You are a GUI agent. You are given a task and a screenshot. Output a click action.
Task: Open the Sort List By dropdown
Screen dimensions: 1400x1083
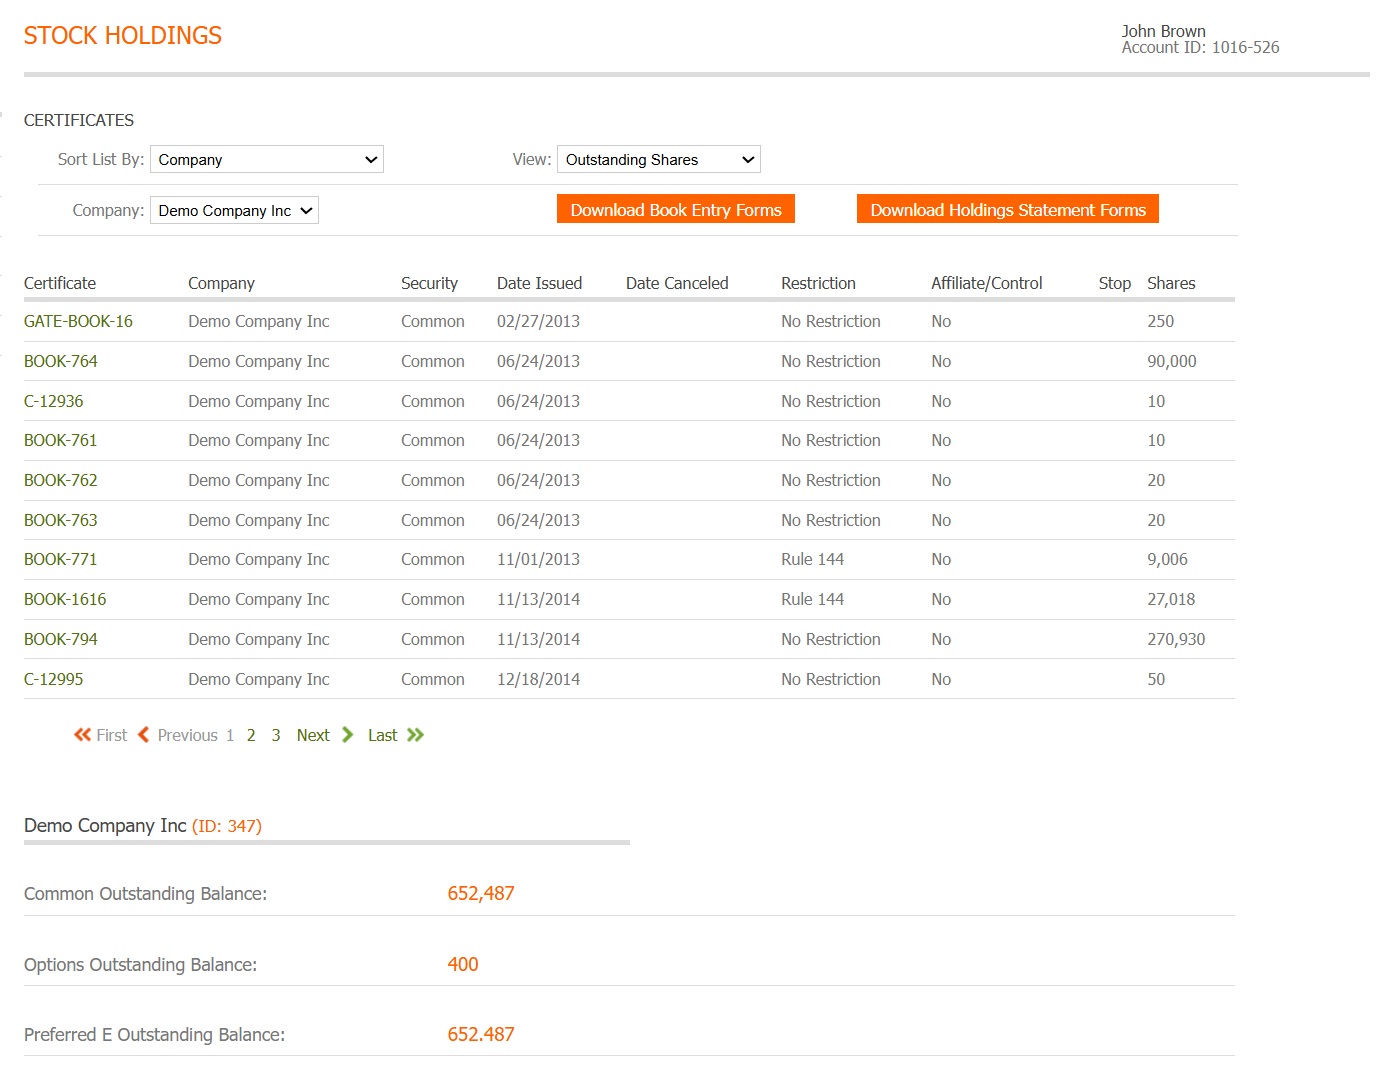pyautogui.click(x=266, y=160)
